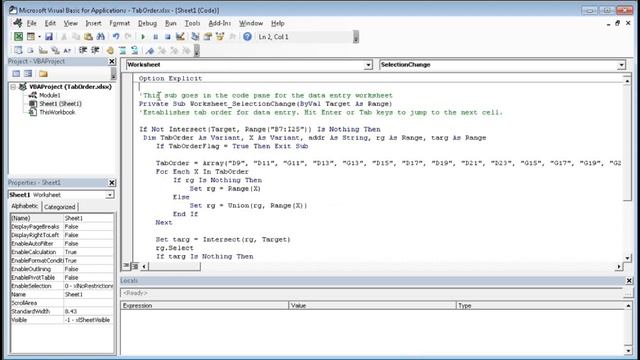This screenshot has height=360, width=640.
Task: Open Project Explorer from the toolbar
Action: point(195,37)
